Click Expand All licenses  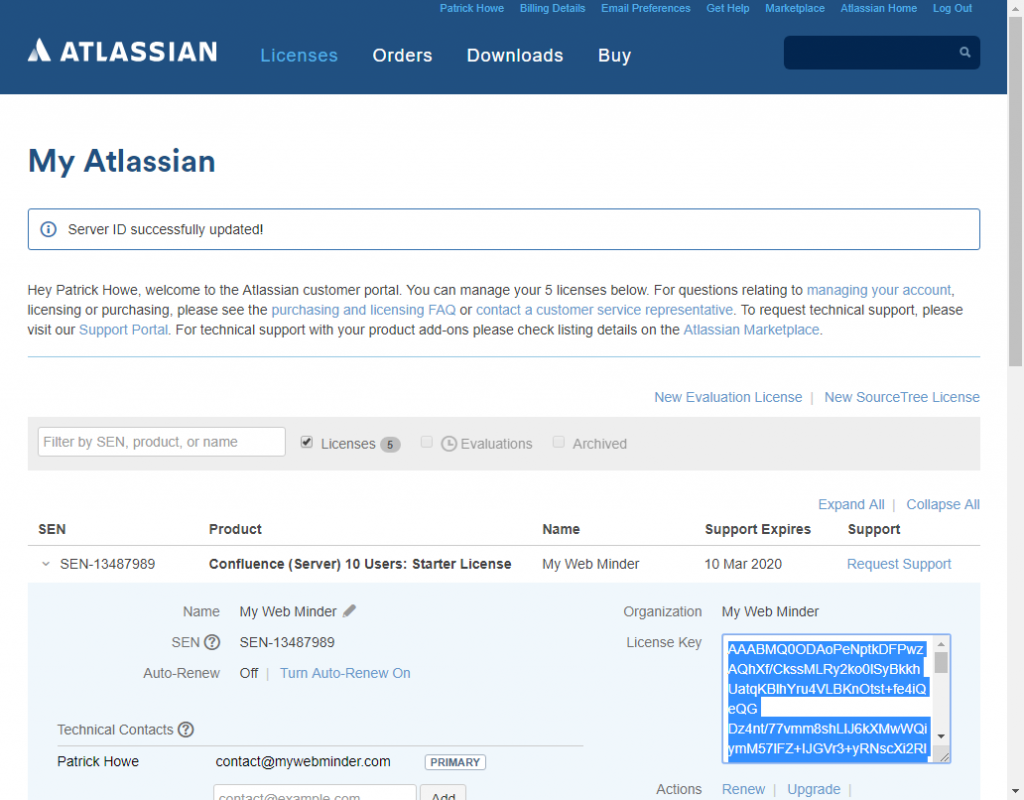851,504
